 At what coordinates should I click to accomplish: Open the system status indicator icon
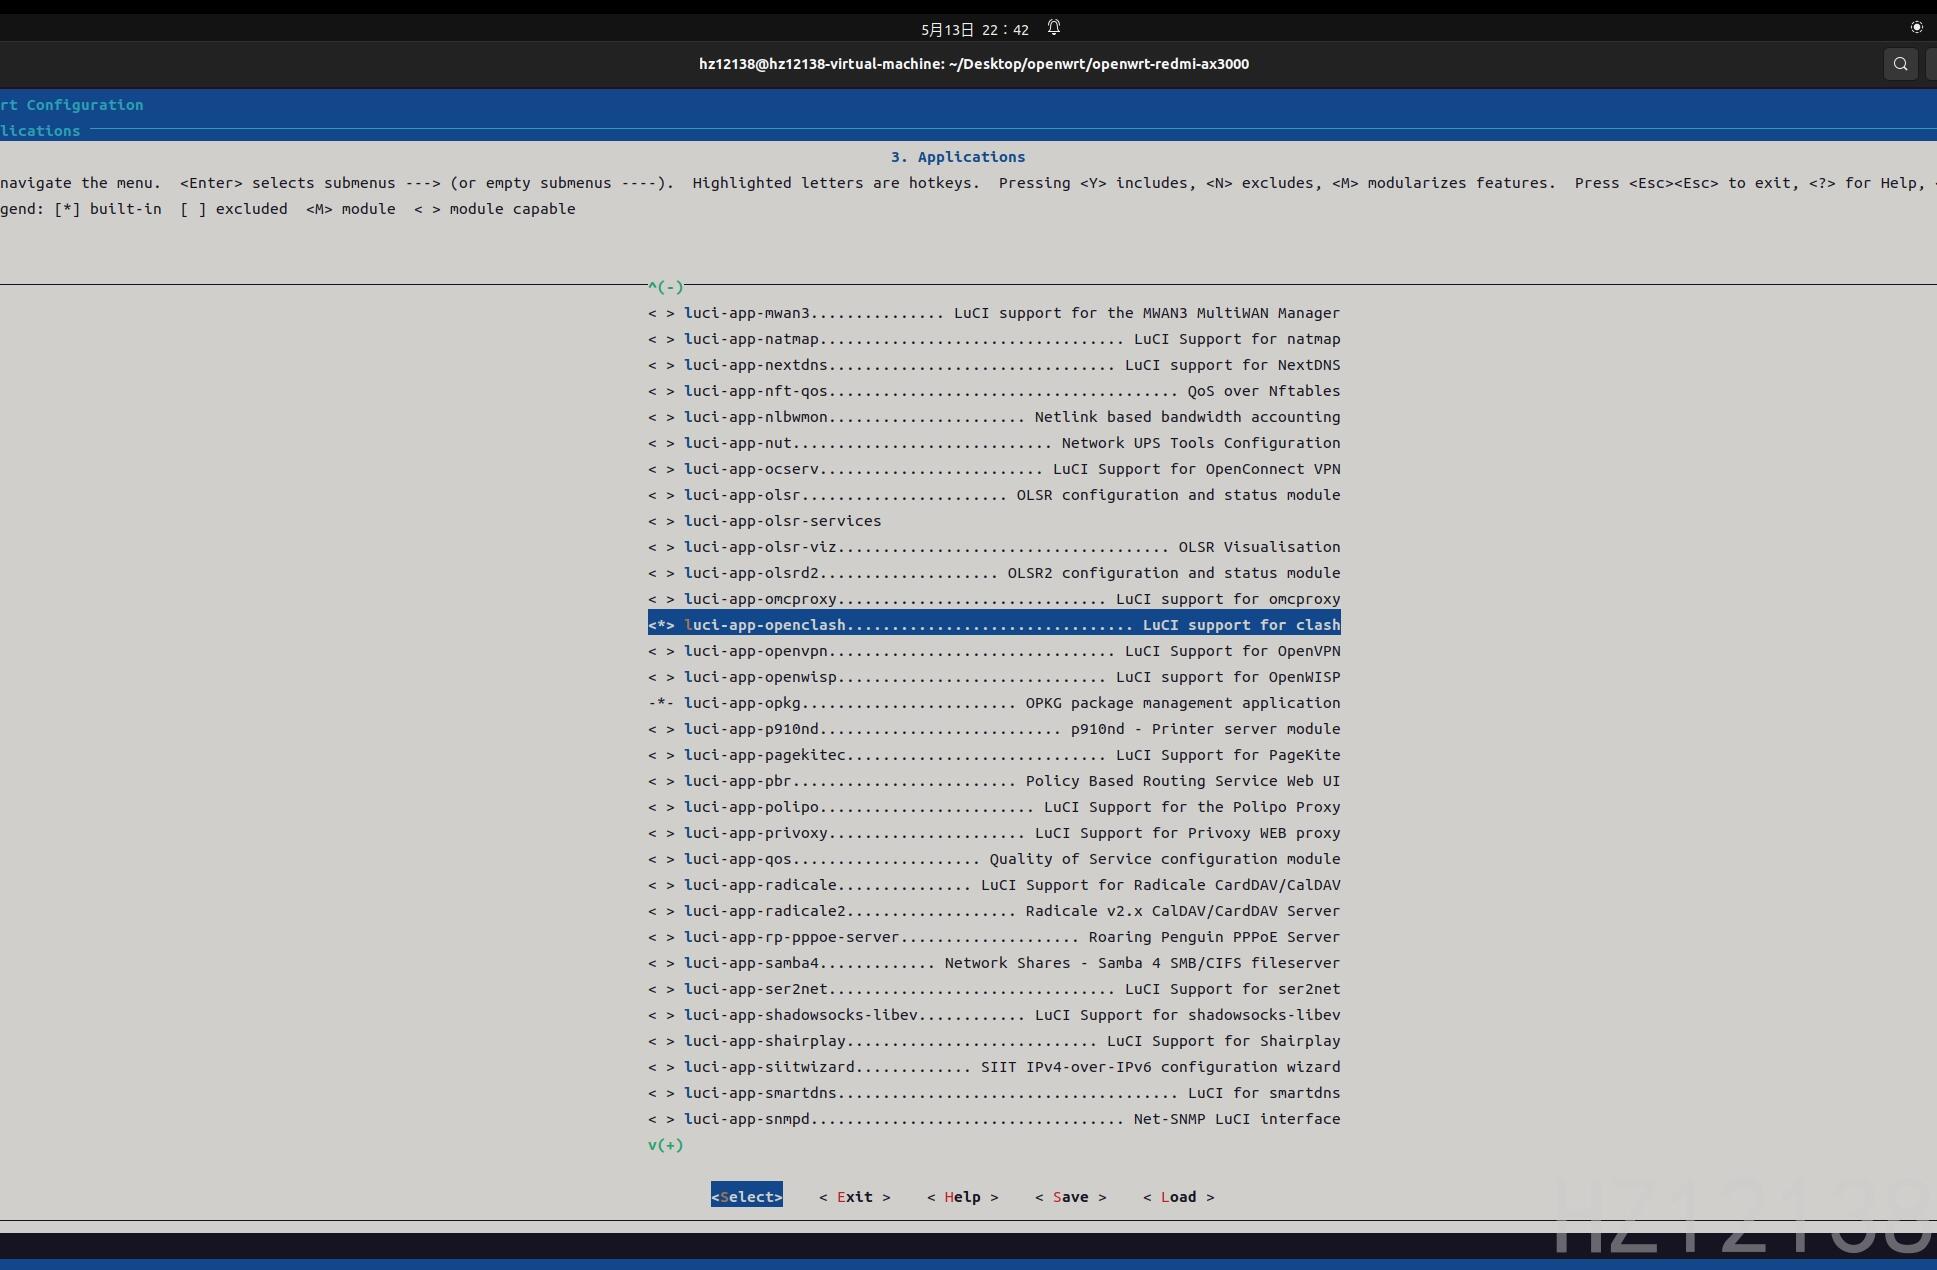pos(1916,27)
